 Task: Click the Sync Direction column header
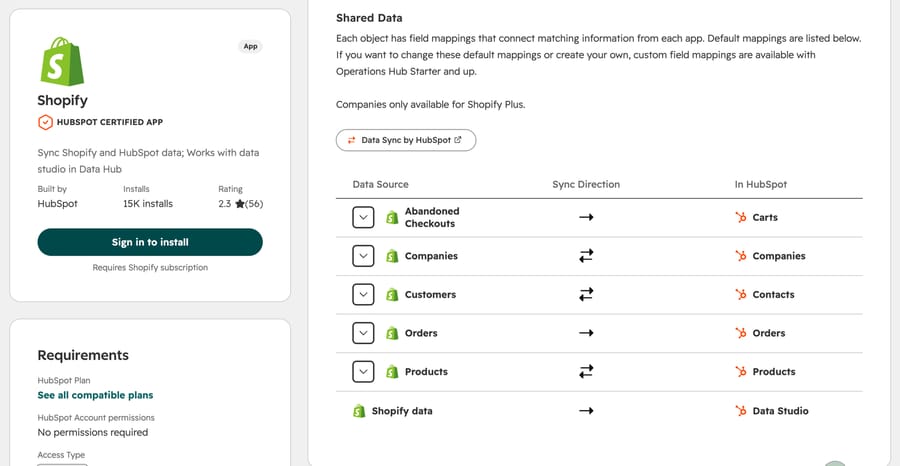[x=586, y=184]
